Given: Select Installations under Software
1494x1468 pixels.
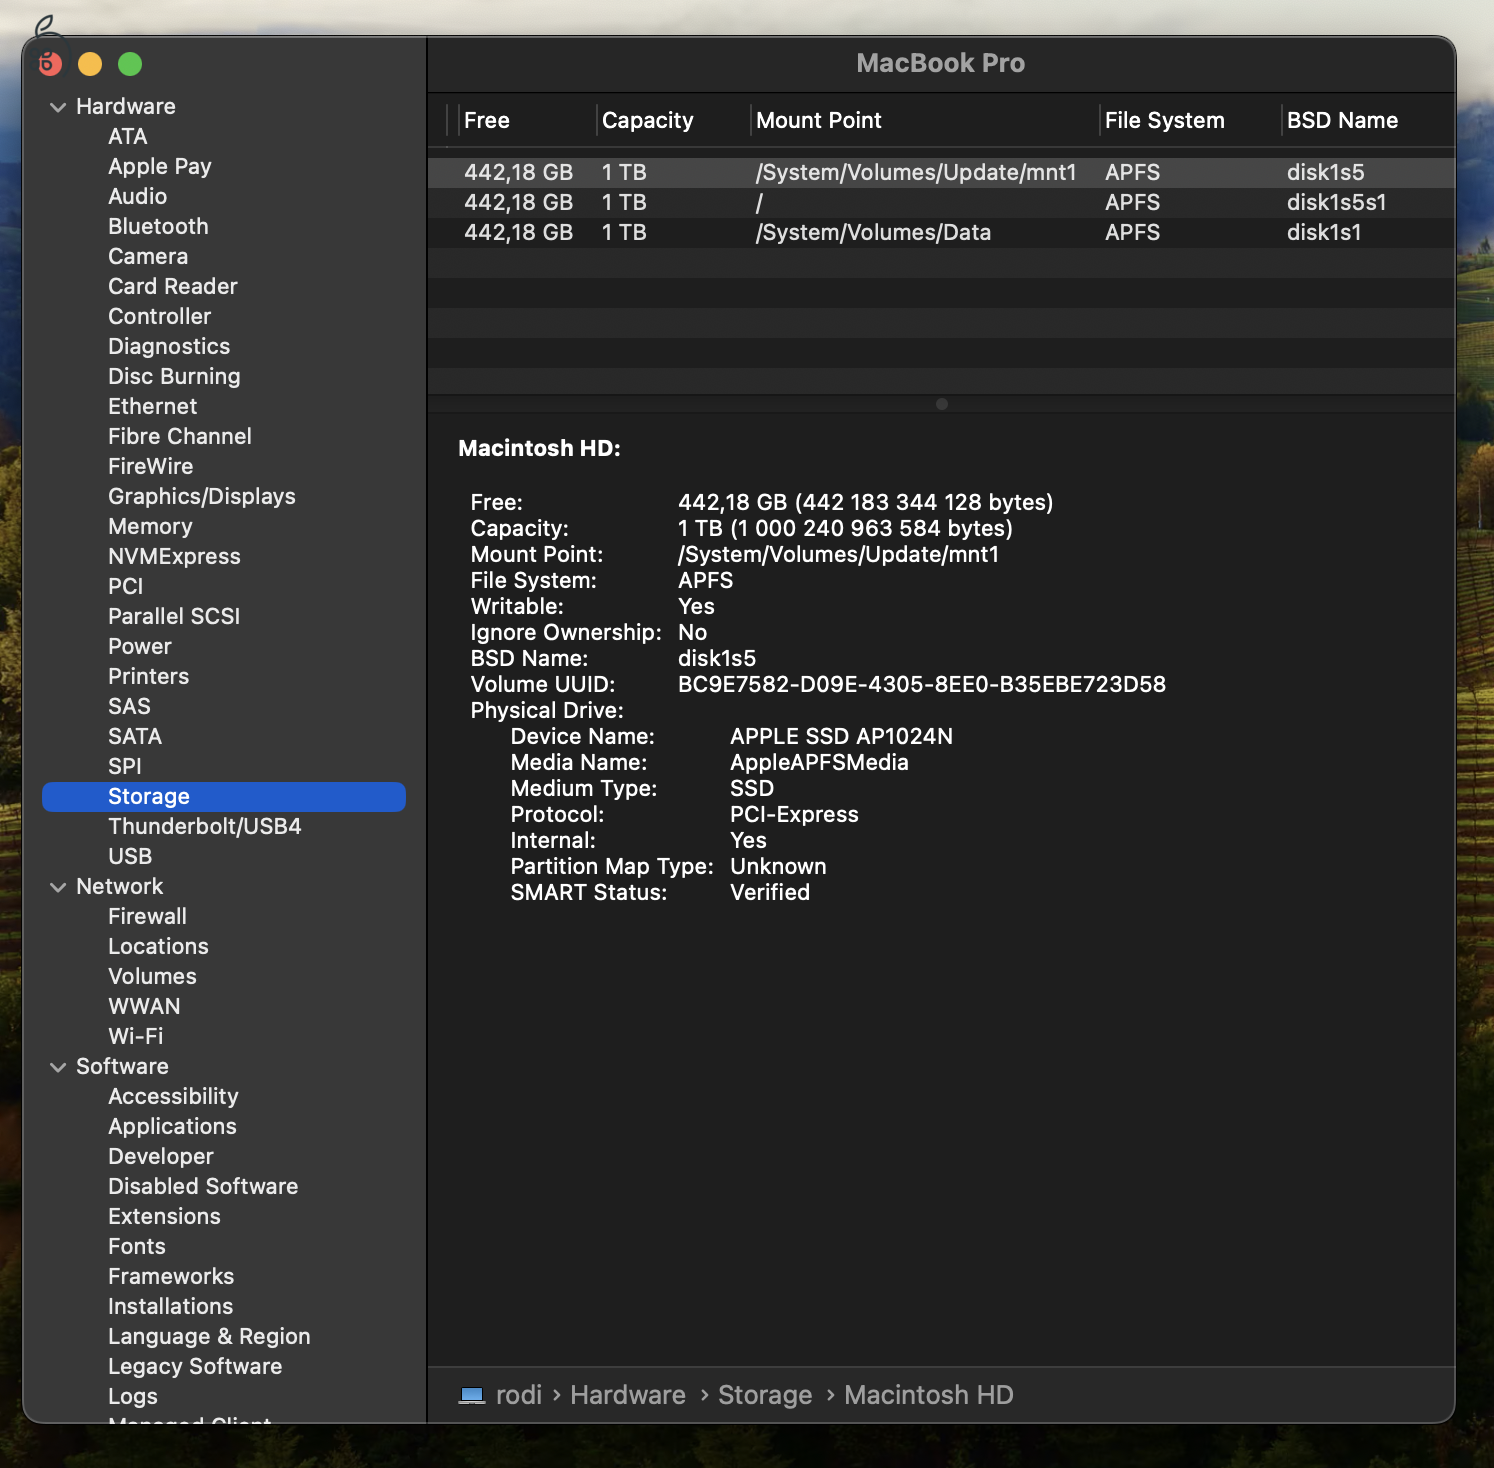Looking at the screenshot, I should point(170,1306).
